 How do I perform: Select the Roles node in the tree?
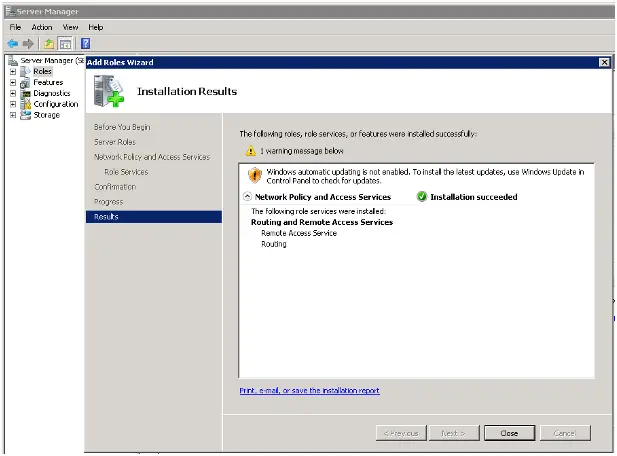(42, 72)
